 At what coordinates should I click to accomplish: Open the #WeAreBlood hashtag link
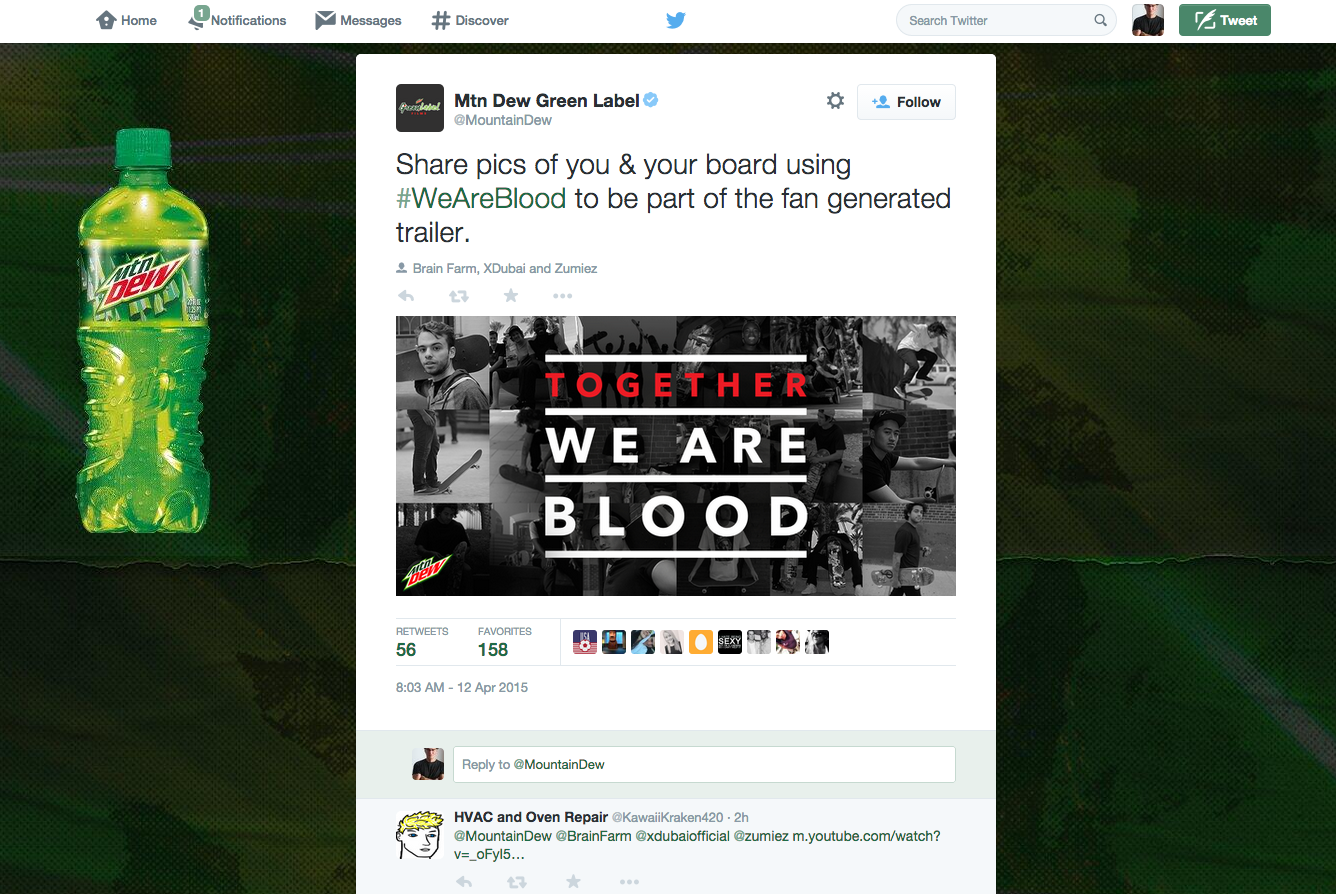(481, 198)
